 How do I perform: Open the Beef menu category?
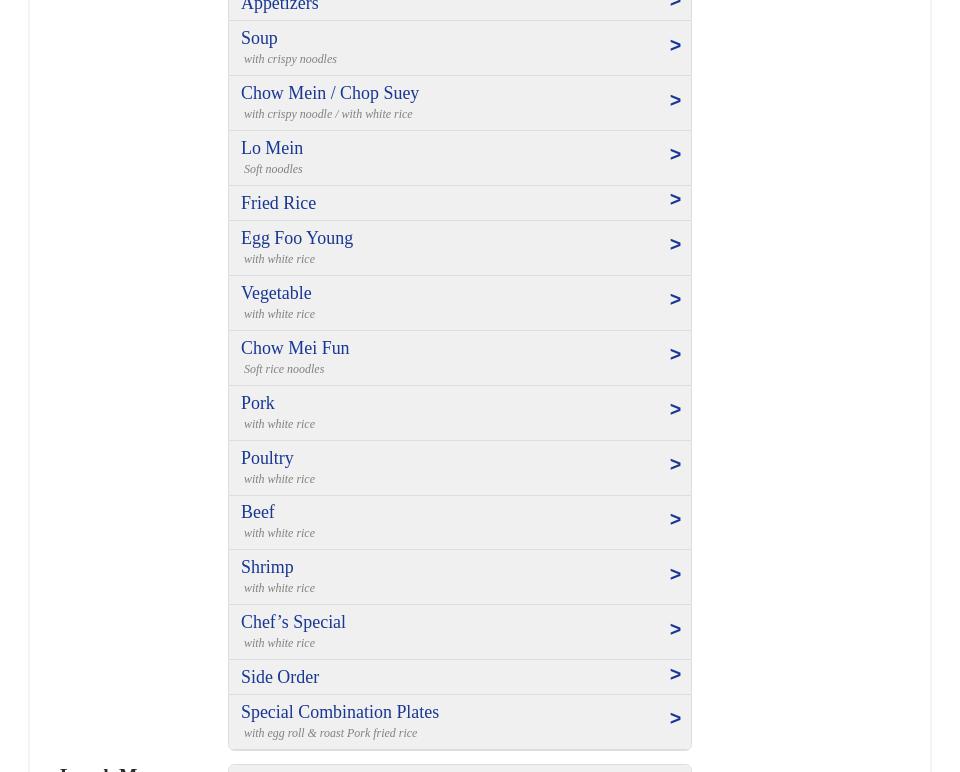point(258,512)
